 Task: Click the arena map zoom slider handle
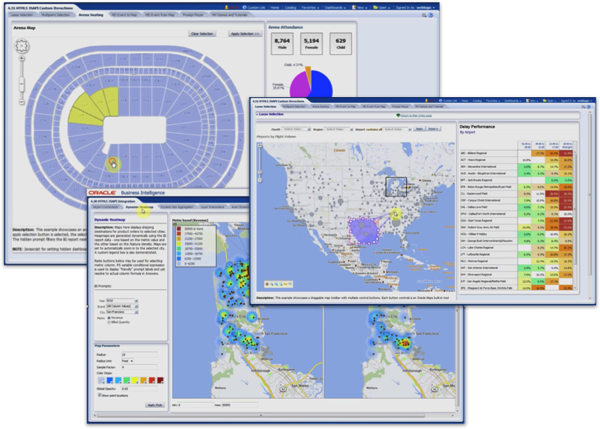point(22,82)
